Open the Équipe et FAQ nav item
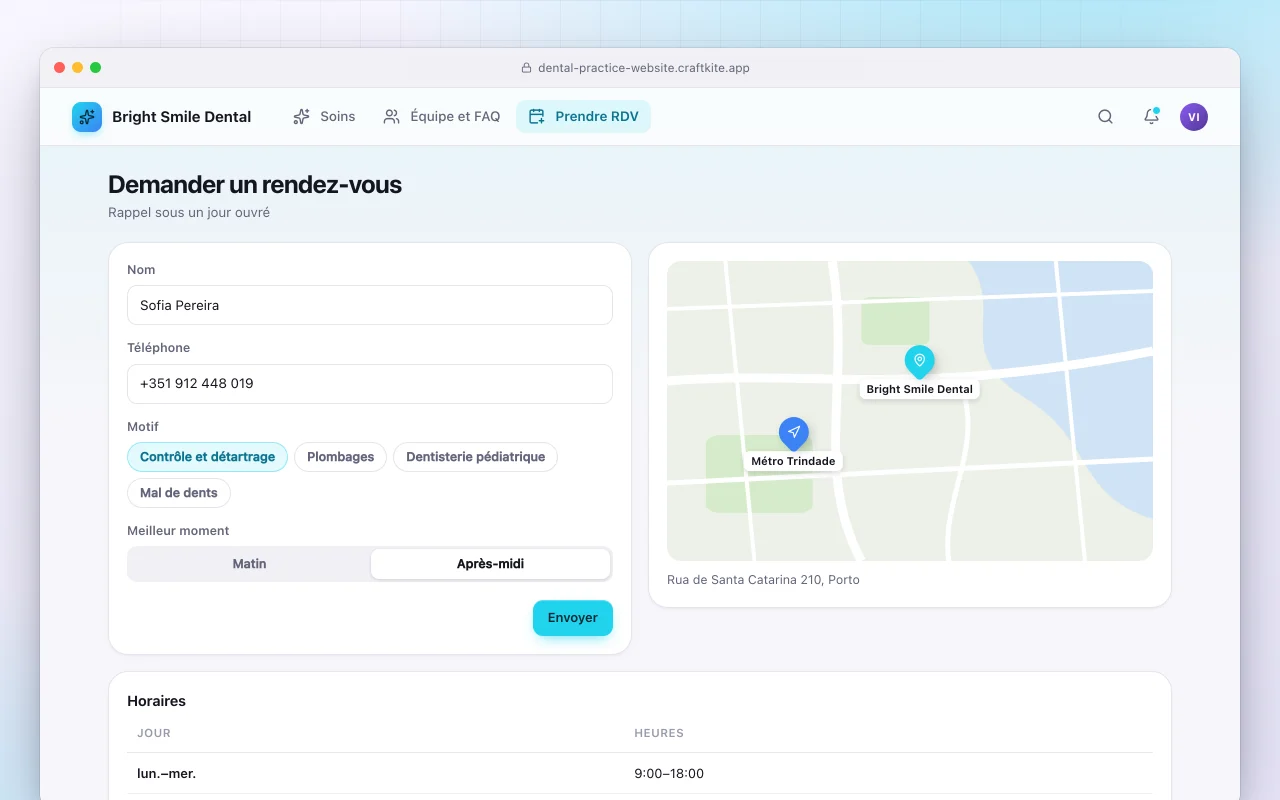1280x800 pixels. [x=442, y=117]
